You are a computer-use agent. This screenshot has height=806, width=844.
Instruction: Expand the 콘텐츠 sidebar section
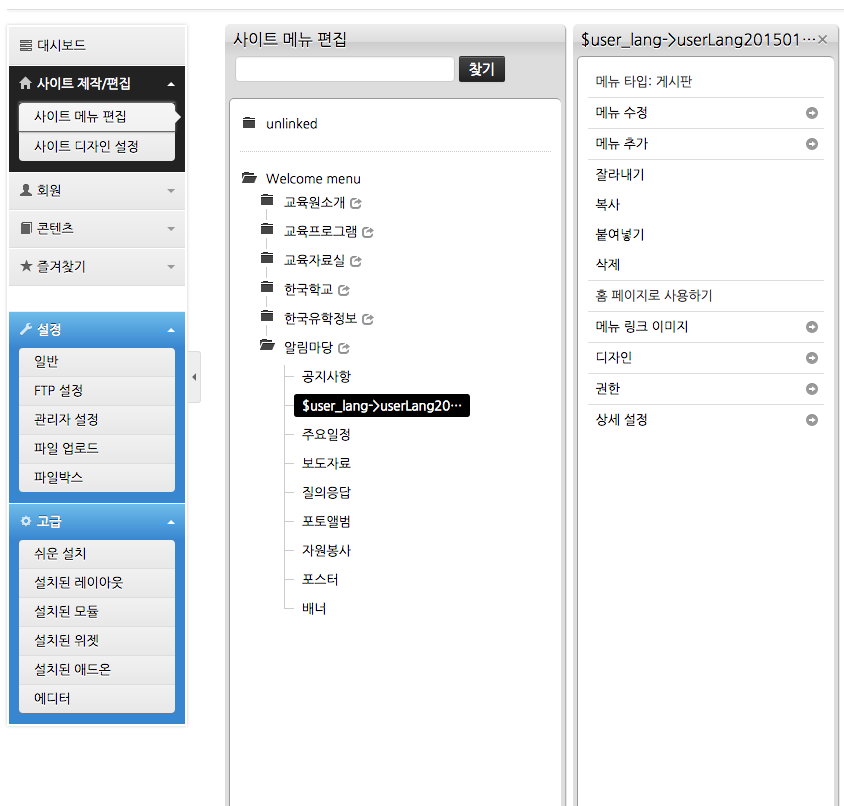[x=97, y=229]
